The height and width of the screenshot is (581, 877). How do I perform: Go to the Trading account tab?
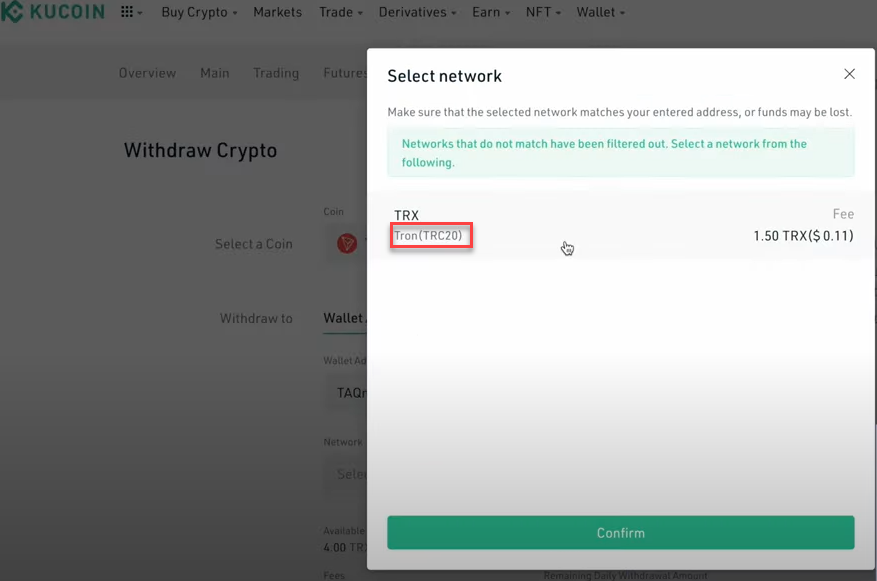click(276, 73)
